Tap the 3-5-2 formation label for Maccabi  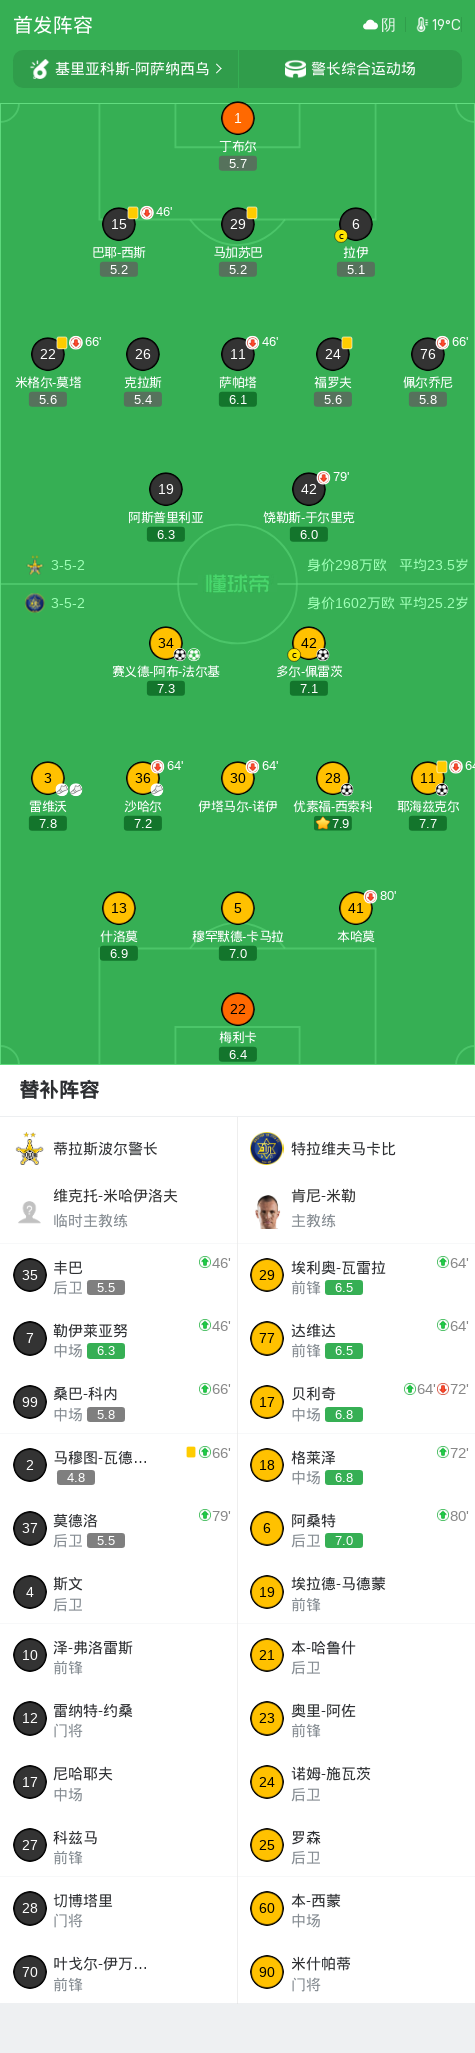point(68,603)
